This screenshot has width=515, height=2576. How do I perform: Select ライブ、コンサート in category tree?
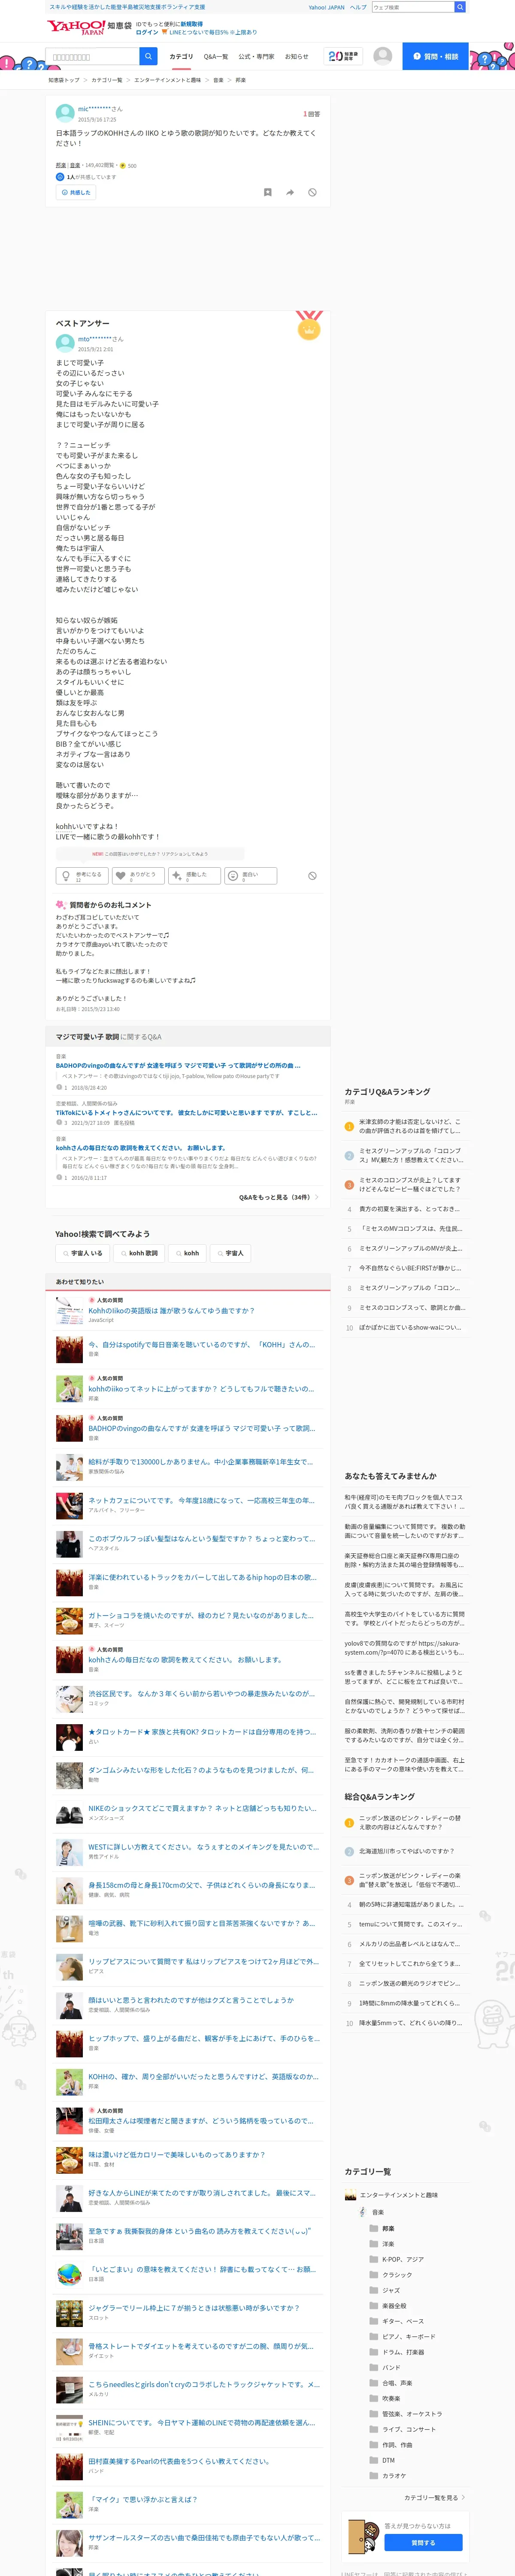[x=409, y=2429]
